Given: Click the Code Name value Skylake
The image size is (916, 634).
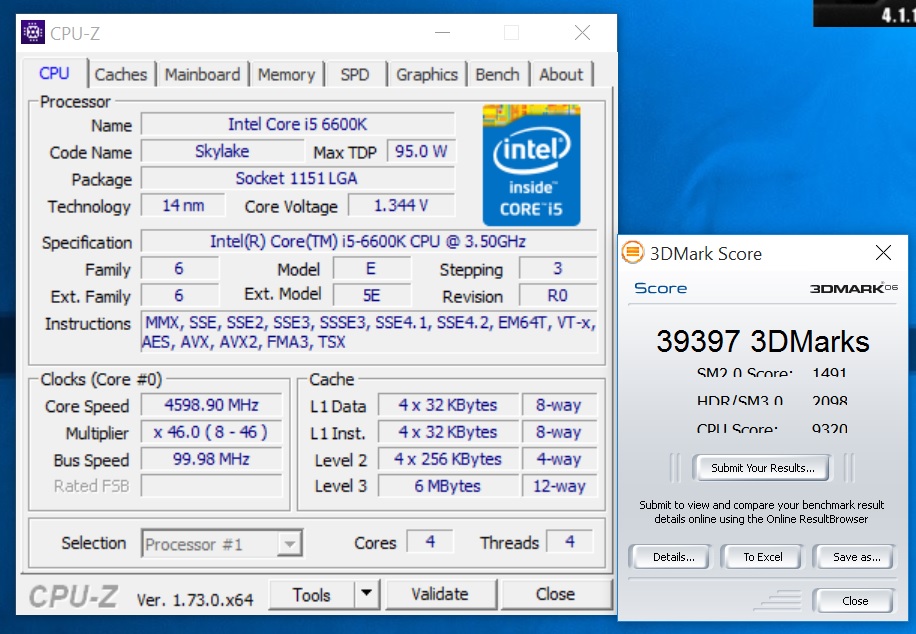Looking at the screenshot, I should (222, 151).
